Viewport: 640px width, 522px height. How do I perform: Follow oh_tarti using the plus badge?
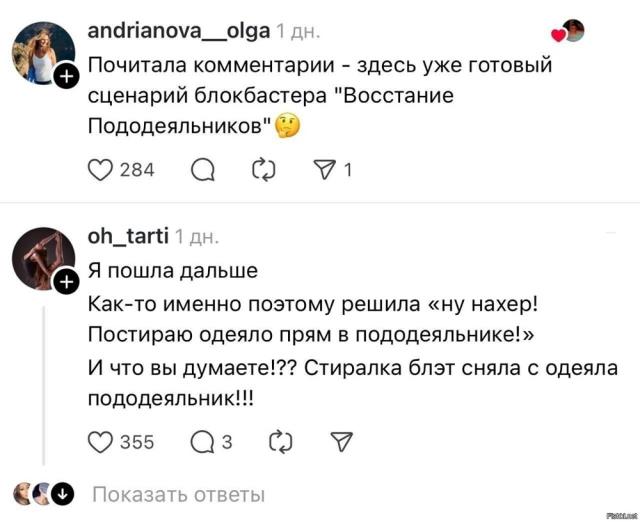click(67, 284)
